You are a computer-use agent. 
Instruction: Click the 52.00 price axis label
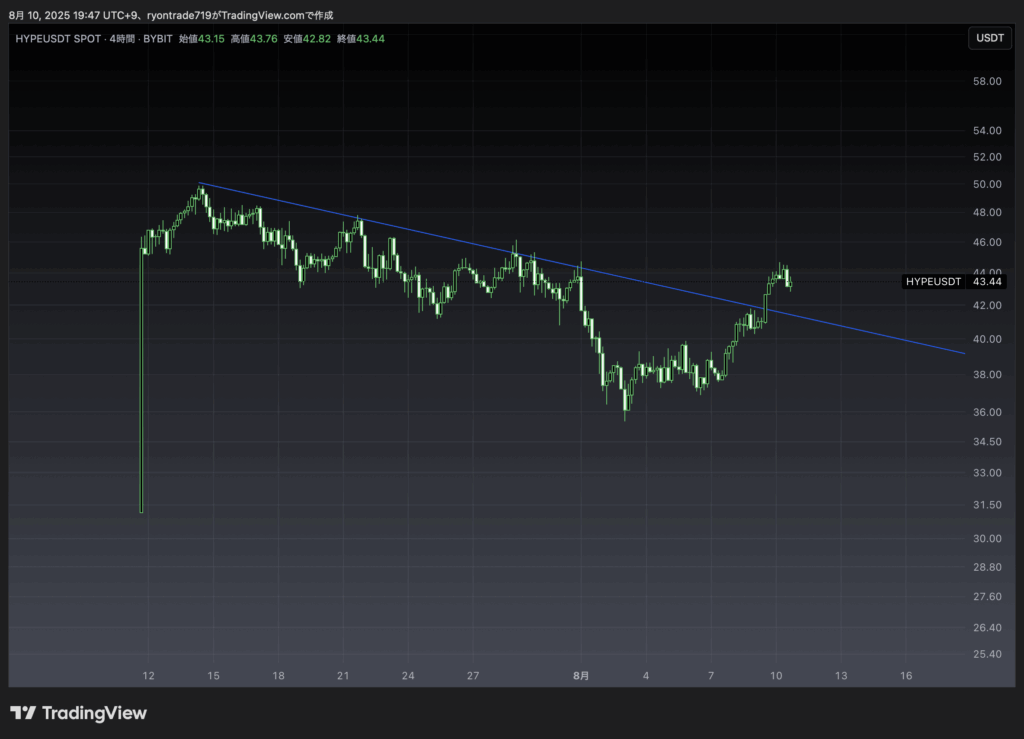click(x=987, y=157)
